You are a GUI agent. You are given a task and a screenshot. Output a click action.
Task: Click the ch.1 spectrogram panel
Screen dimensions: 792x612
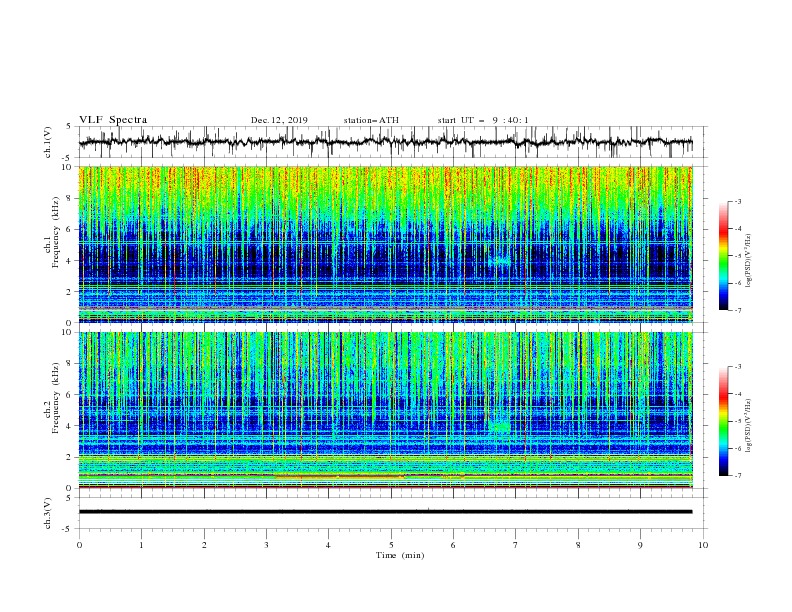385,244
